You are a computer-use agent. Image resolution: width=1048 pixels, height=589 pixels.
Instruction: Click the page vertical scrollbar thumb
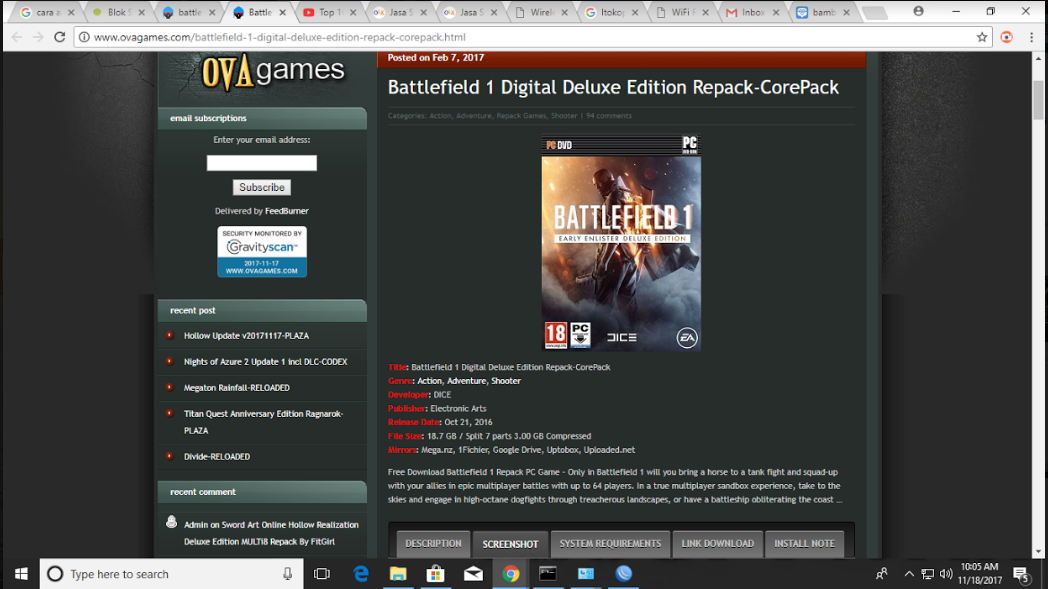coord(1038,99)
